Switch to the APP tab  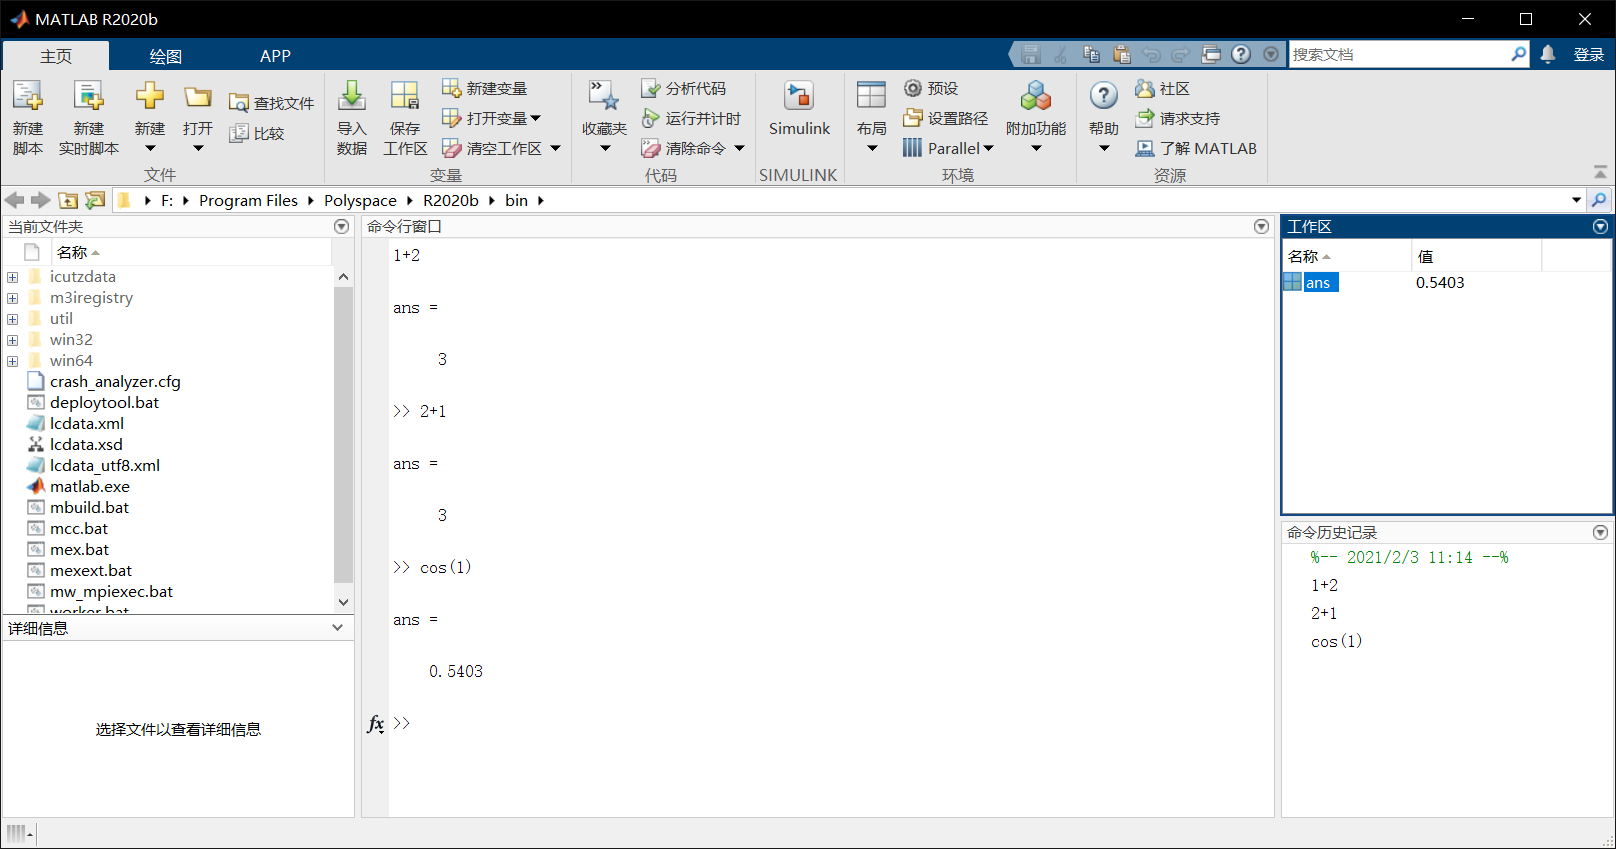[275, 56]
